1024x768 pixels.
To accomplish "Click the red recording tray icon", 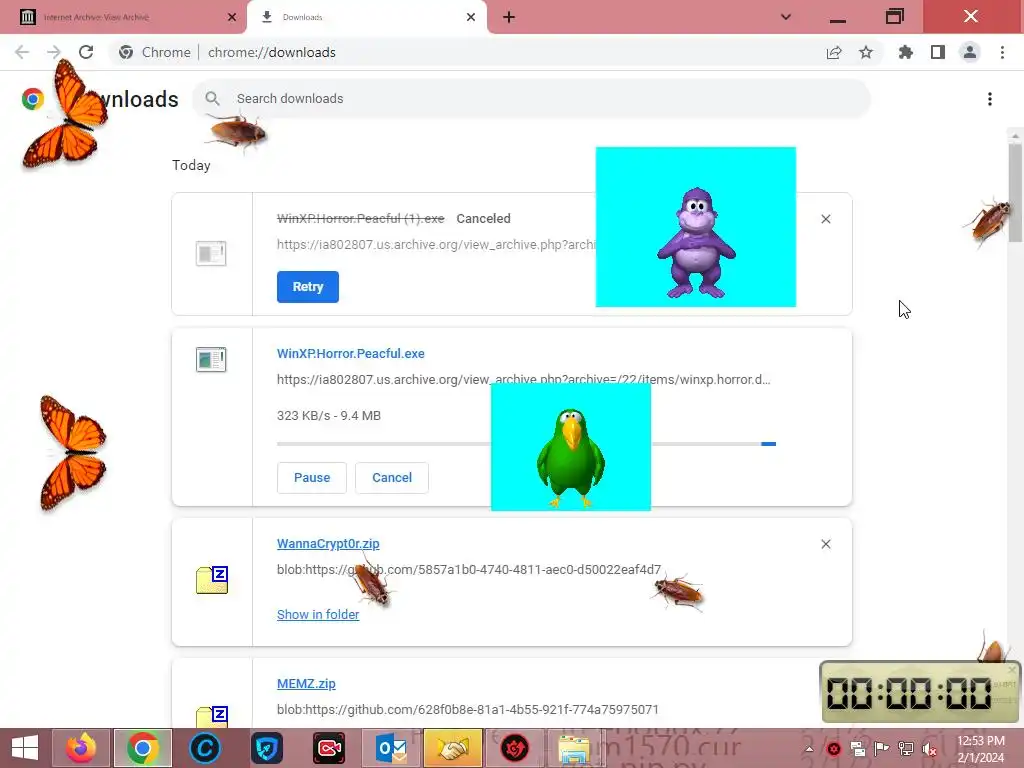I will tap(833, 748).
